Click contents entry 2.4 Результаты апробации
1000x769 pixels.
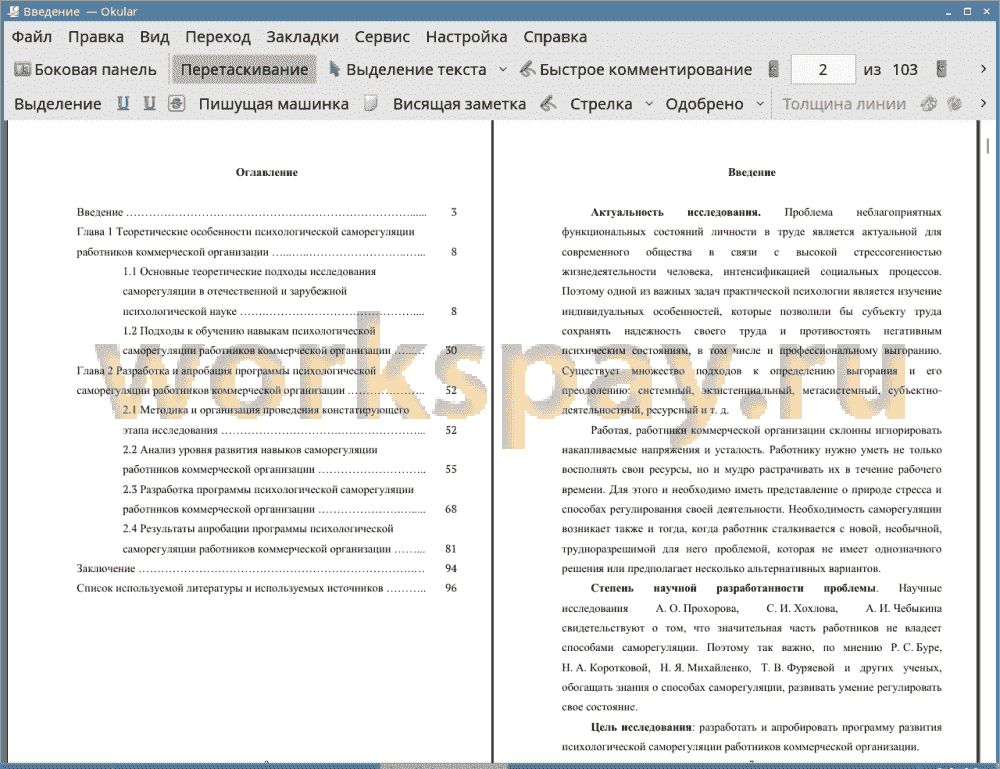pos(290,539)
